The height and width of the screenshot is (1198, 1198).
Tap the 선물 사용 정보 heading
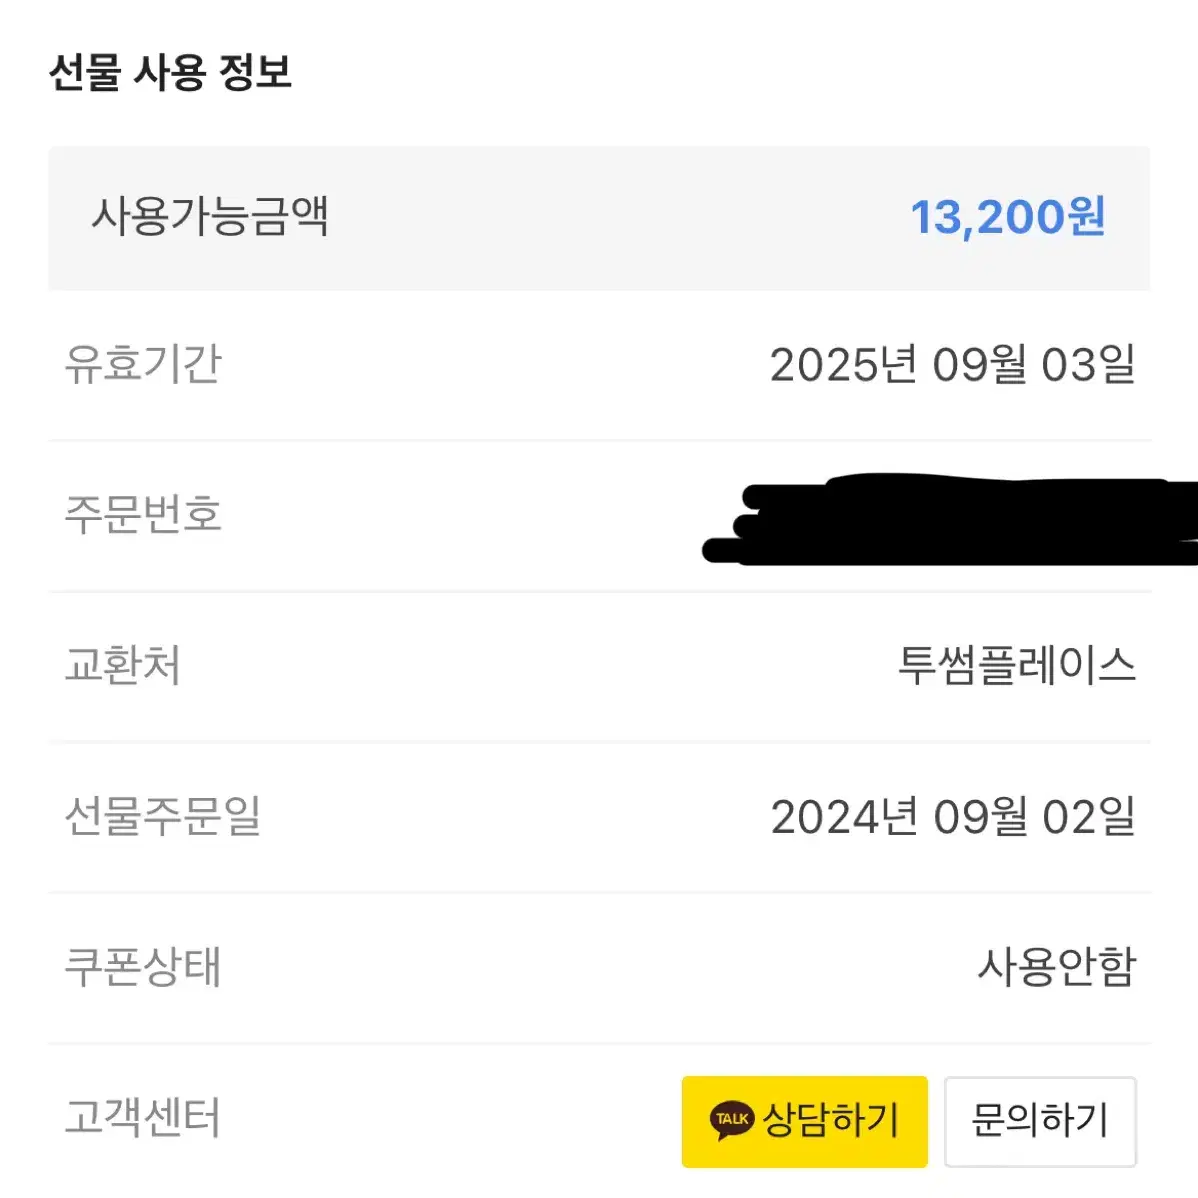click(170, 73)
